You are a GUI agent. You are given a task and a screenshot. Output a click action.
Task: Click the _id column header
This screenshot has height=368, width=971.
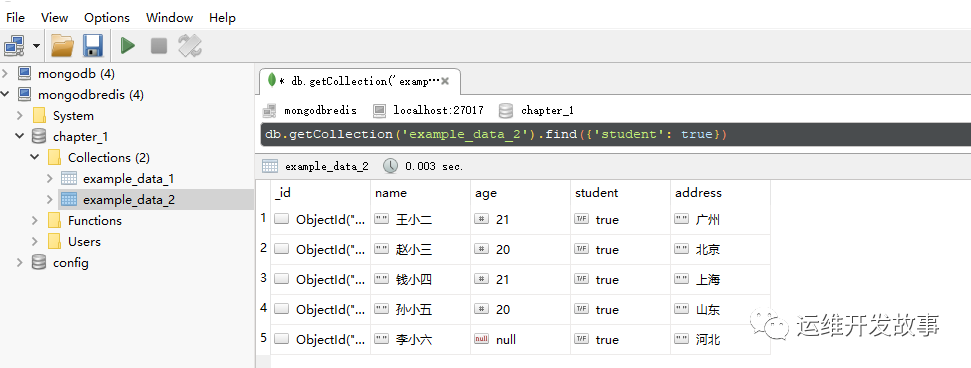(x=320, y=193)
